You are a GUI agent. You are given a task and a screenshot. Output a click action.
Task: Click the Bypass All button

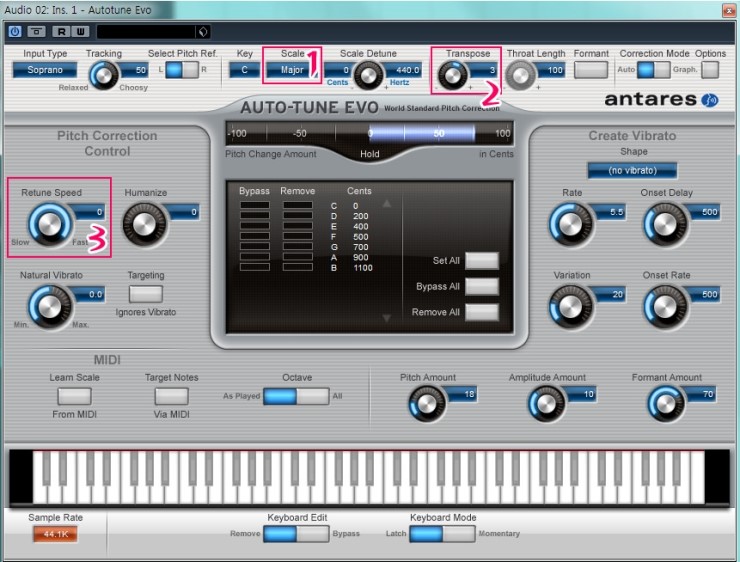[482, 286]
